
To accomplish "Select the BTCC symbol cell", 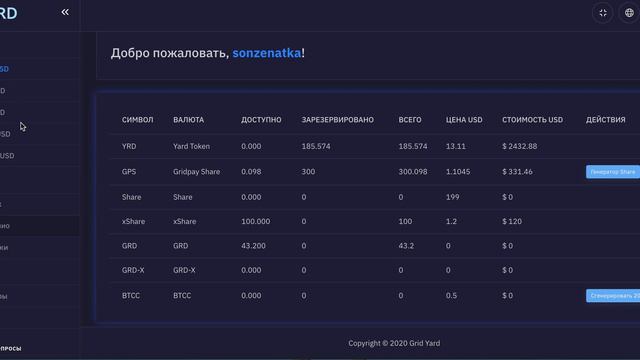I will point(131,296).
